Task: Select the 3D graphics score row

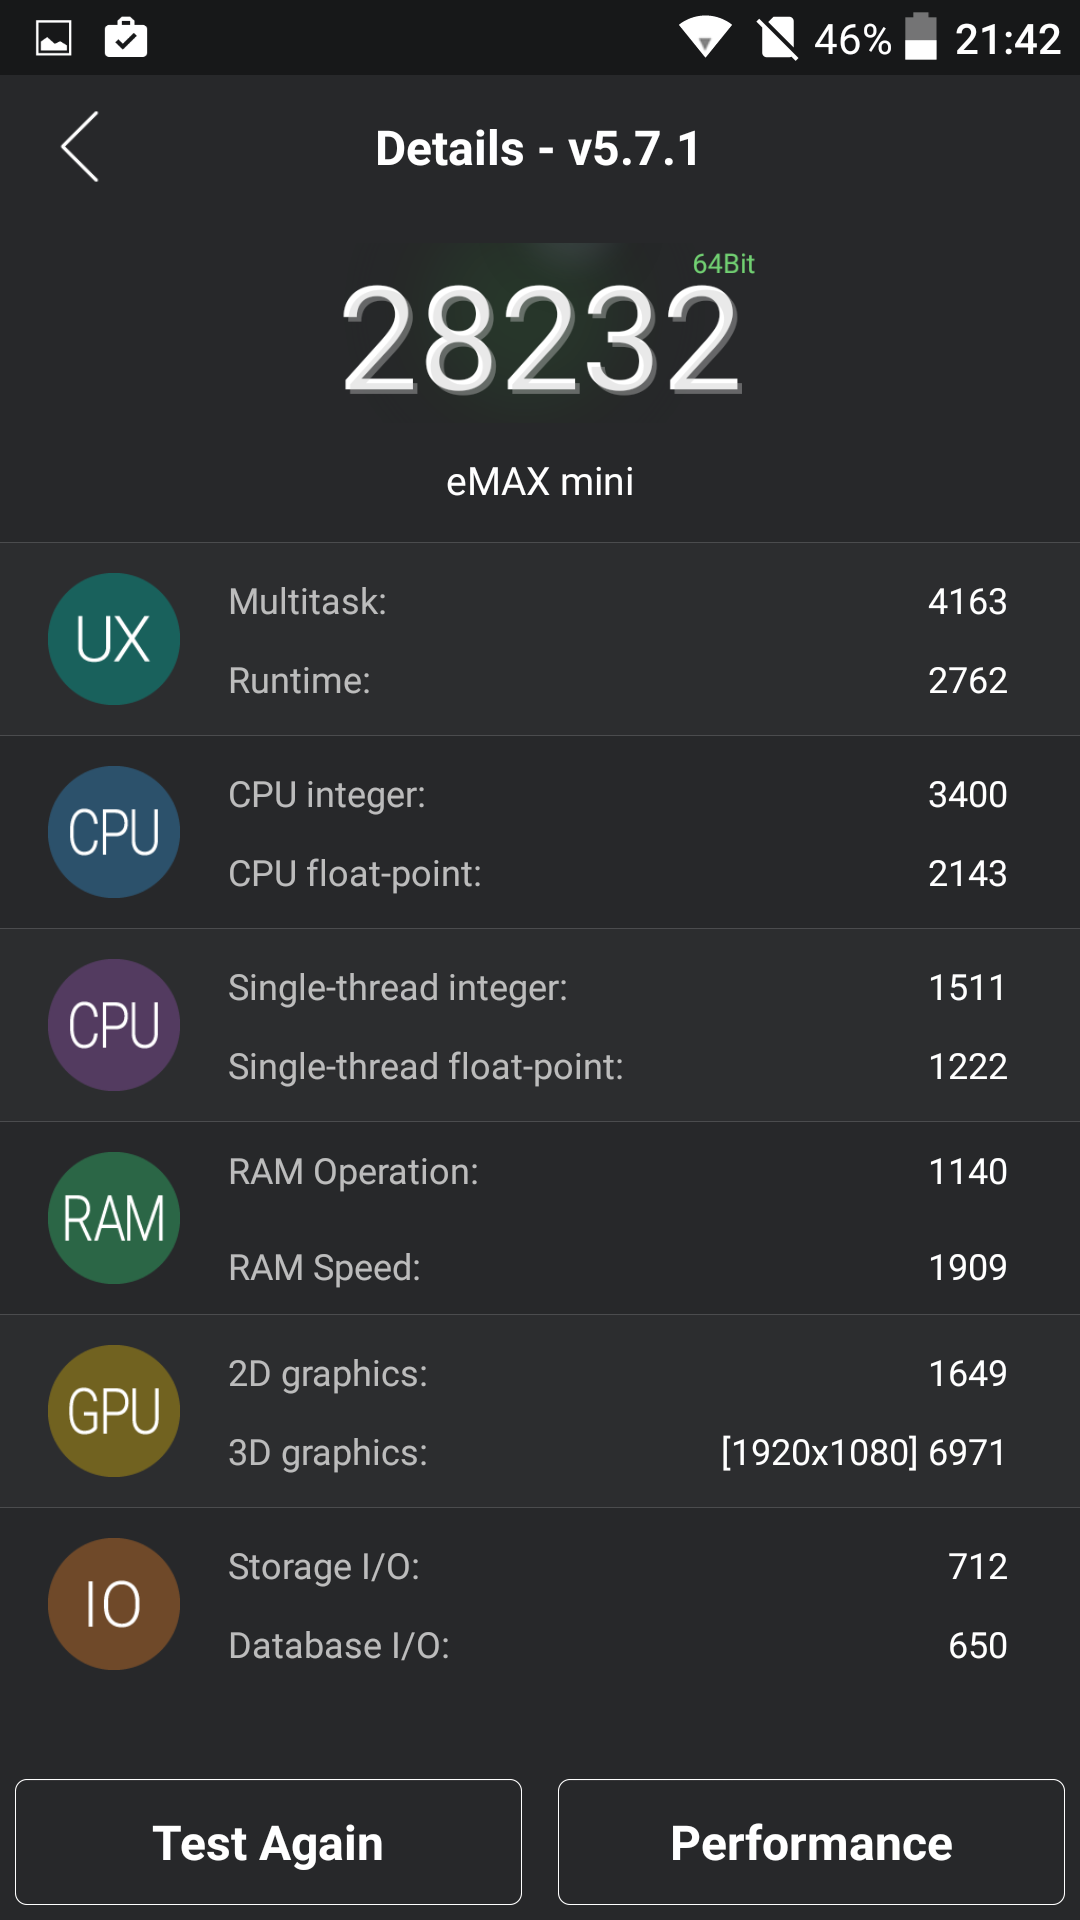Action: 616,1453
